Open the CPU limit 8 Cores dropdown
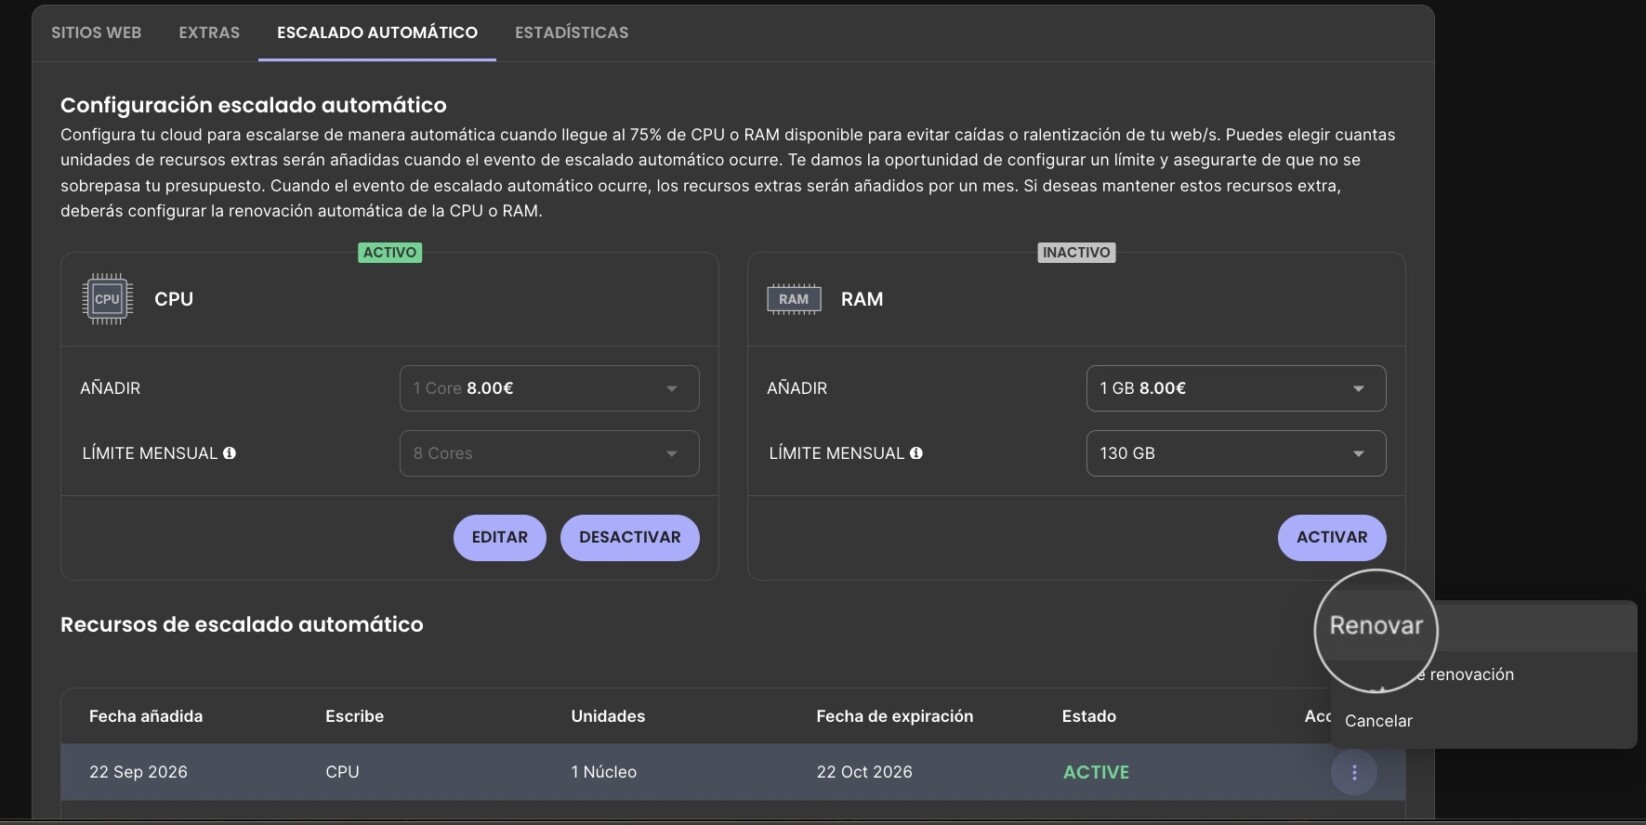 click(549, 453)
